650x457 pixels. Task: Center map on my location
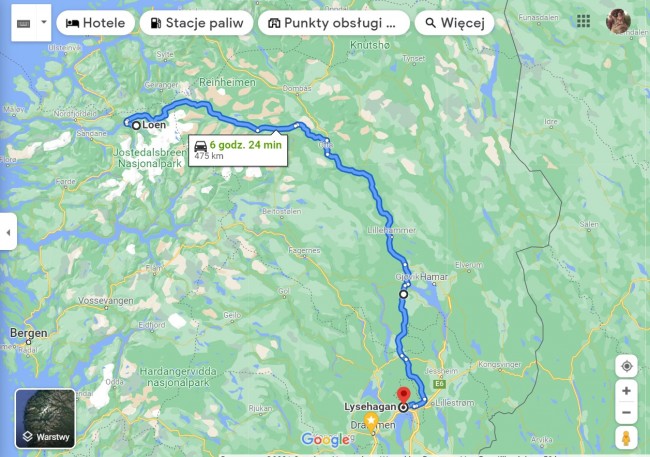[x=626, y=366]
